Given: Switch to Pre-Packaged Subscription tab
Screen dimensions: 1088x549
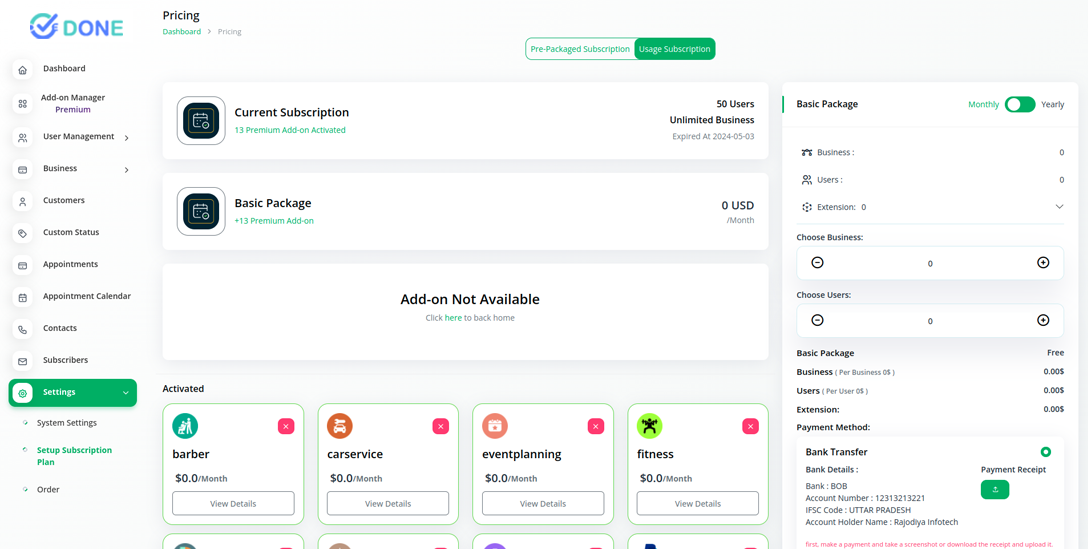Looking at the screenshot, I should 580,49.
